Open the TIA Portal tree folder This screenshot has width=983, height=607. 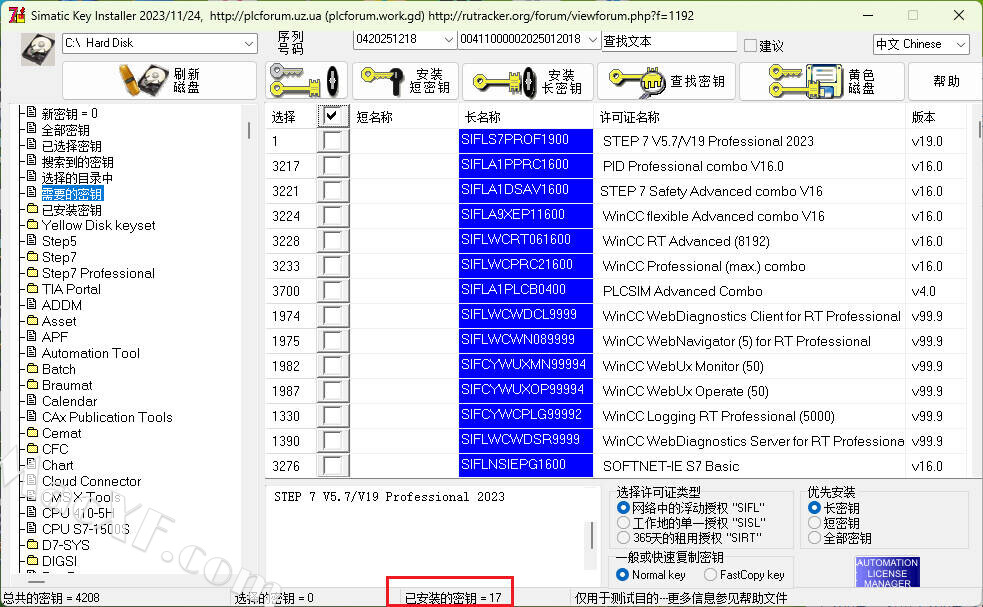point(70,289)
